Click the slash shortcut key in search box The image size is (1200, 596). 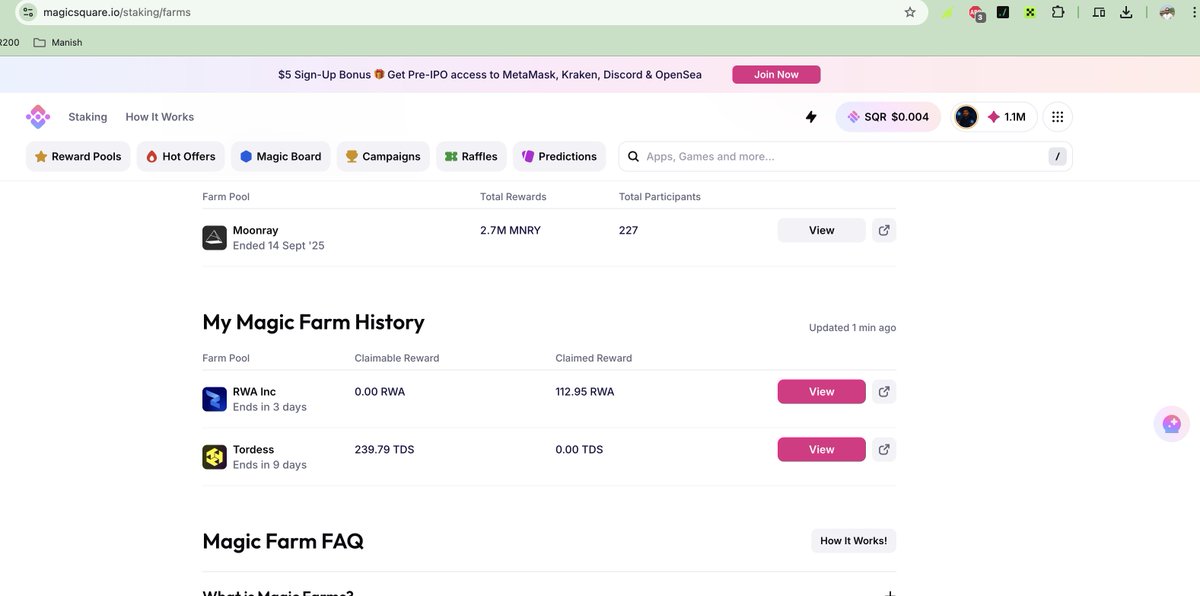[x=1057, y=156]
